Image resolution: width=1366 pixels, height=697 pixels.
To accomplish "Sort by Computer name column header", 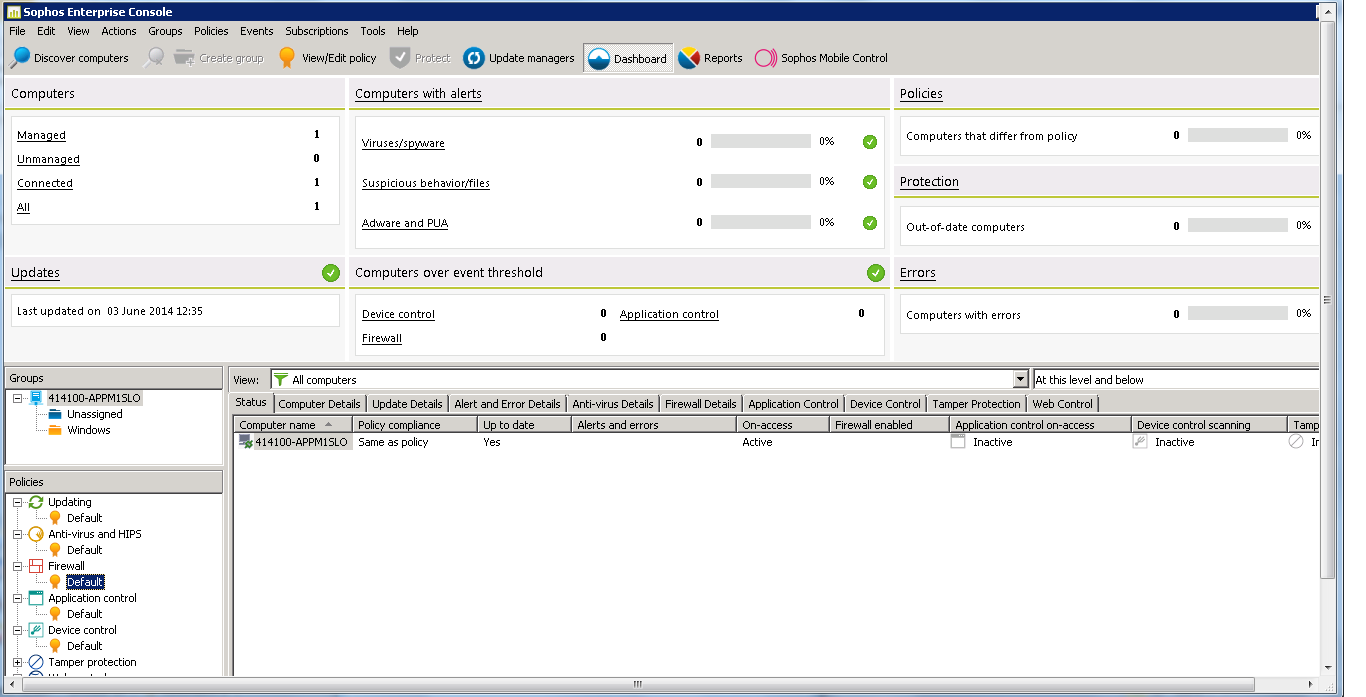I will click(292, 425).
